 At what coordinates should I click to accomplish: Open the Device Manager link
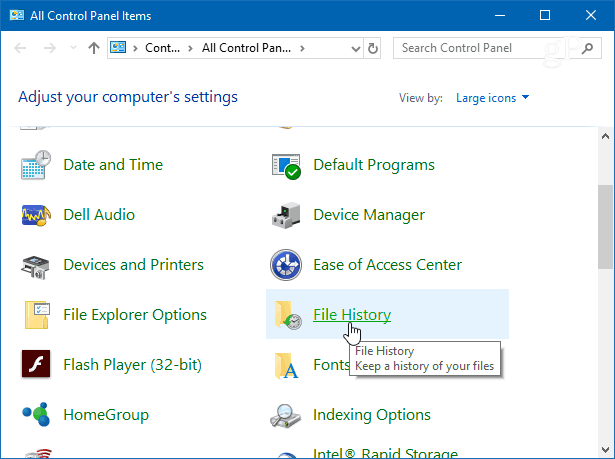point(369,215)
